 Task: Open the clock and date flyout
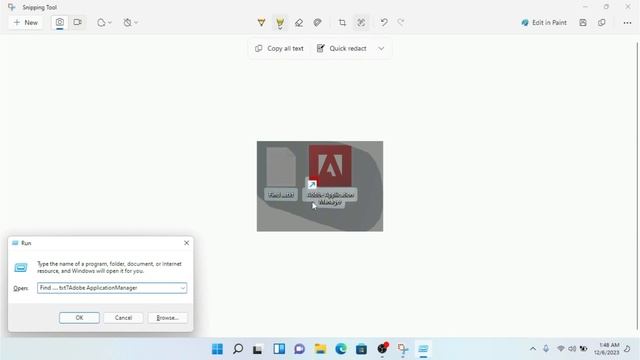click(607, 349)
